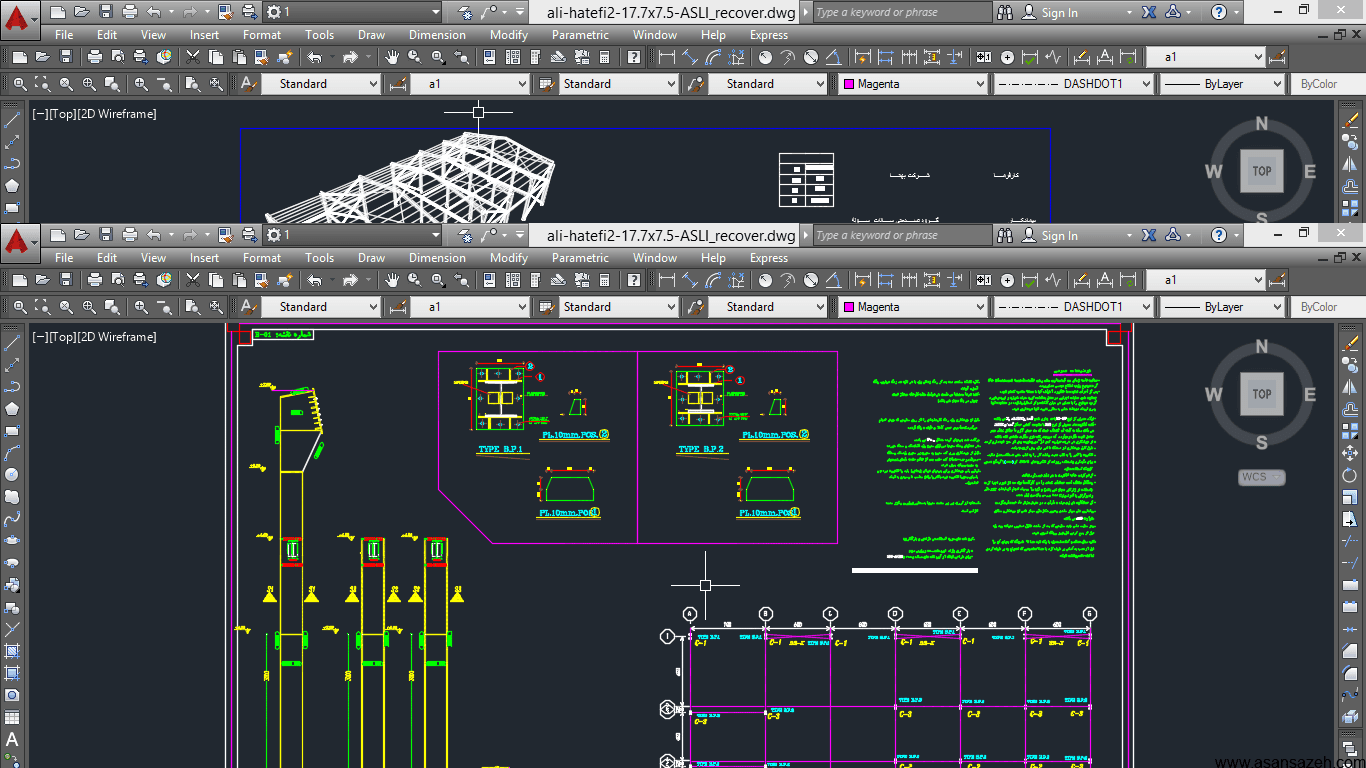Choose the Circle tool in lower window
The image size is (1366, 768).
(x=12, y=474)
